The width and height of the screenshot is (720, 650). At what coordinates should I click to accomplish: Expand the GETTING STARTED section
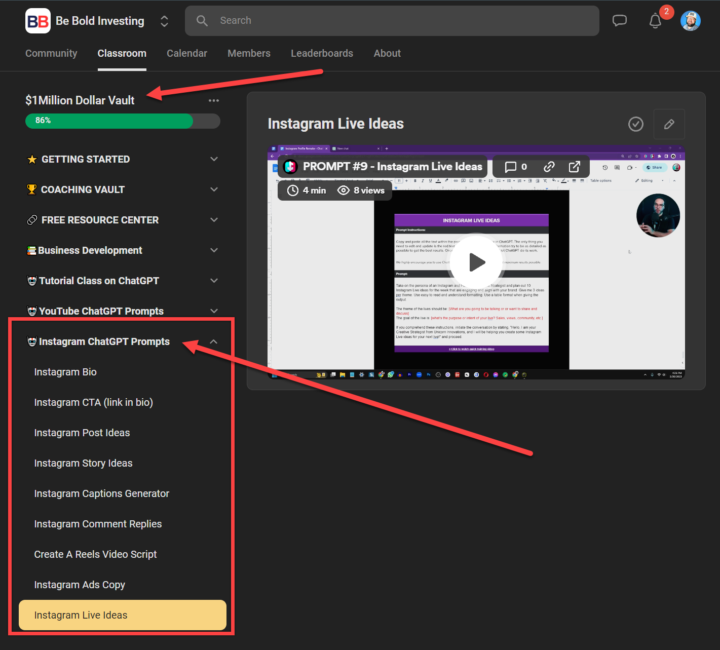coord(213,159)
